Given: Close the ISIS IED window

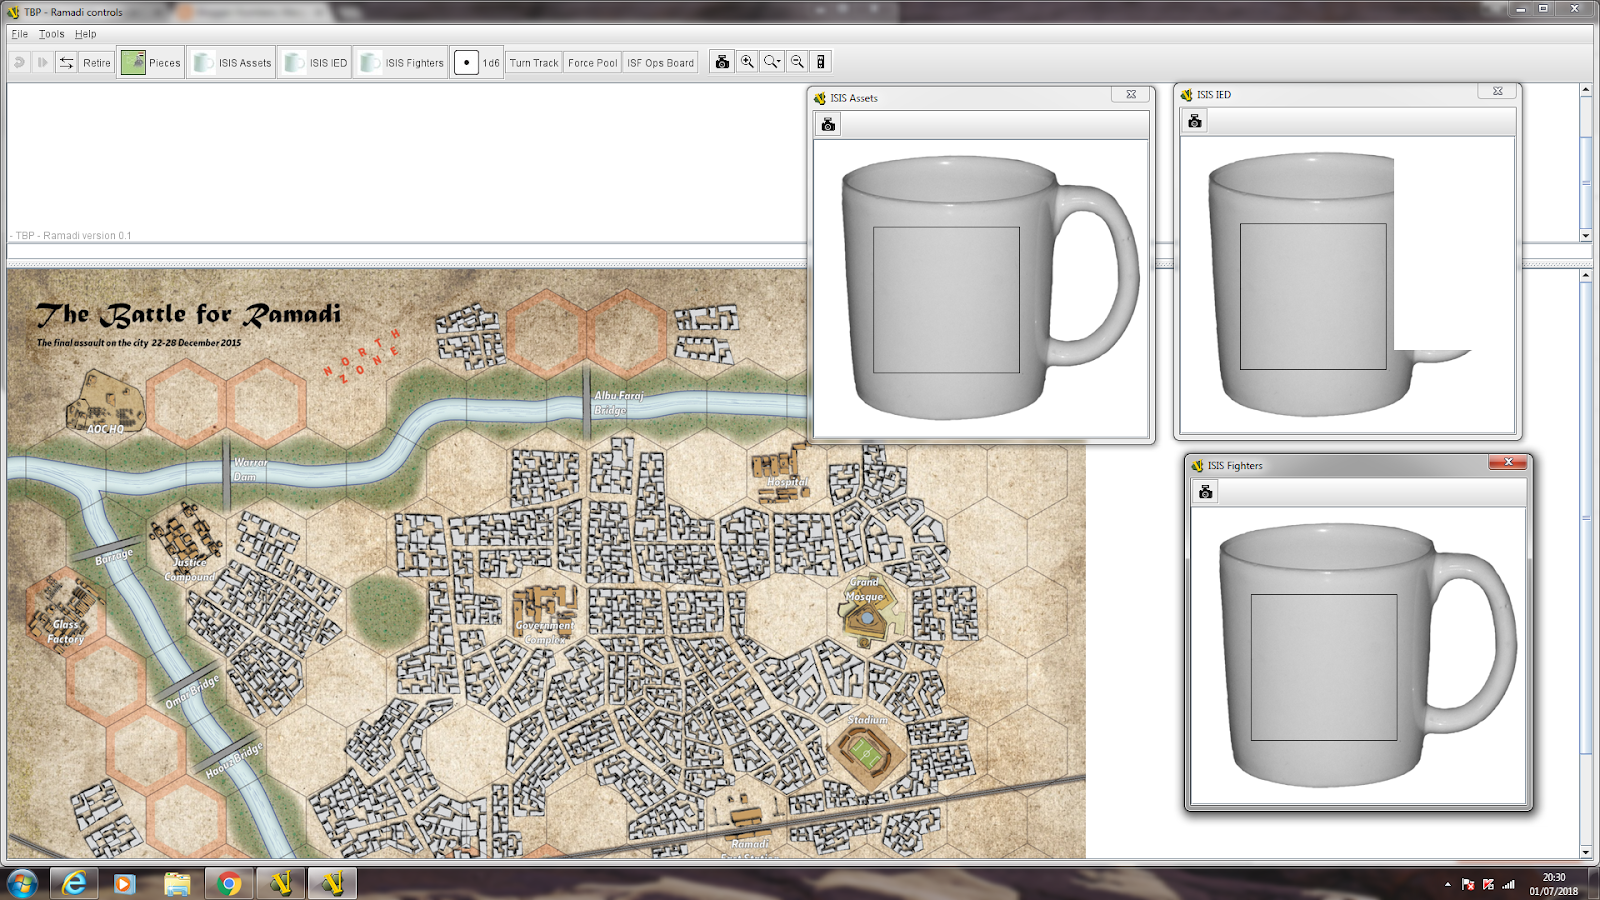Looking at the screenshot, I should pos(1498,91).
